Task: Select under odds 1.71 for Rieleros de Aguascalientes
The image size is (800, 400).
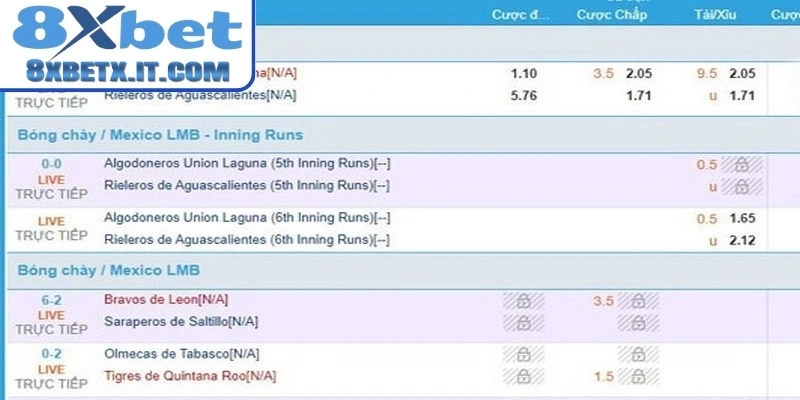Action: pos(742,96)
